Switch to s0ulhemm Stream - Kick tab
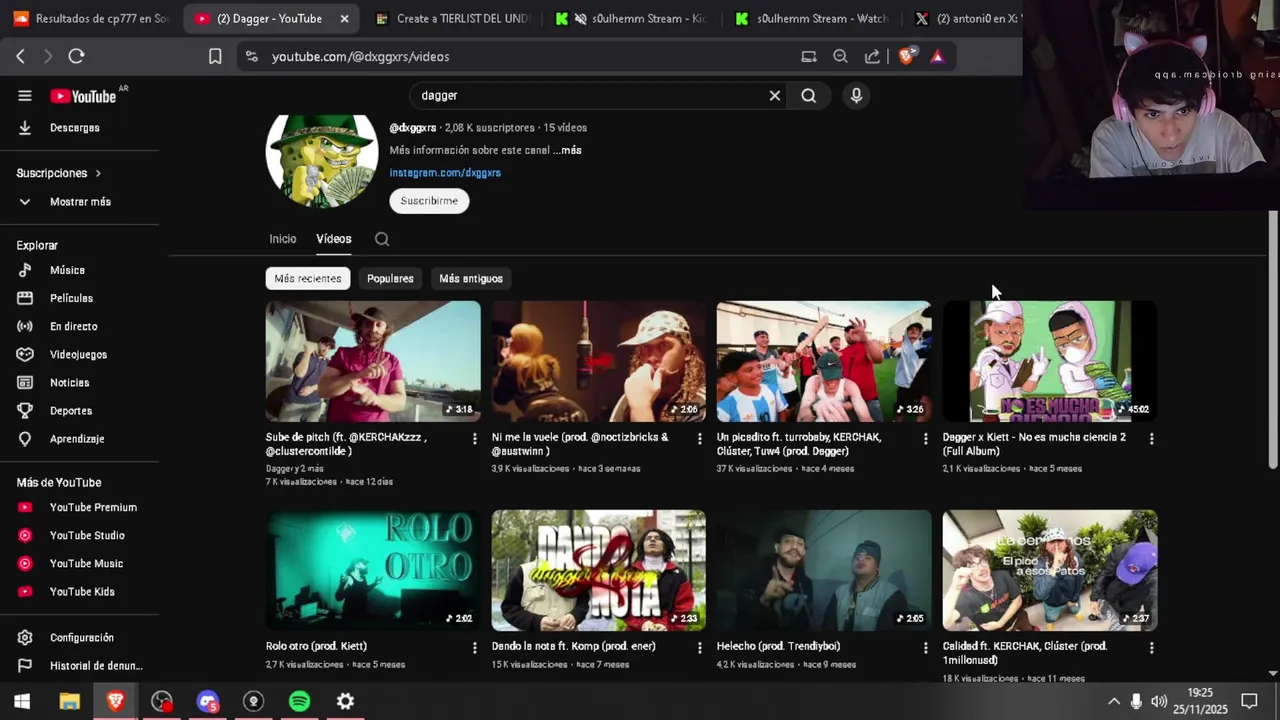 pyautogui.click(x=632, y=18)
